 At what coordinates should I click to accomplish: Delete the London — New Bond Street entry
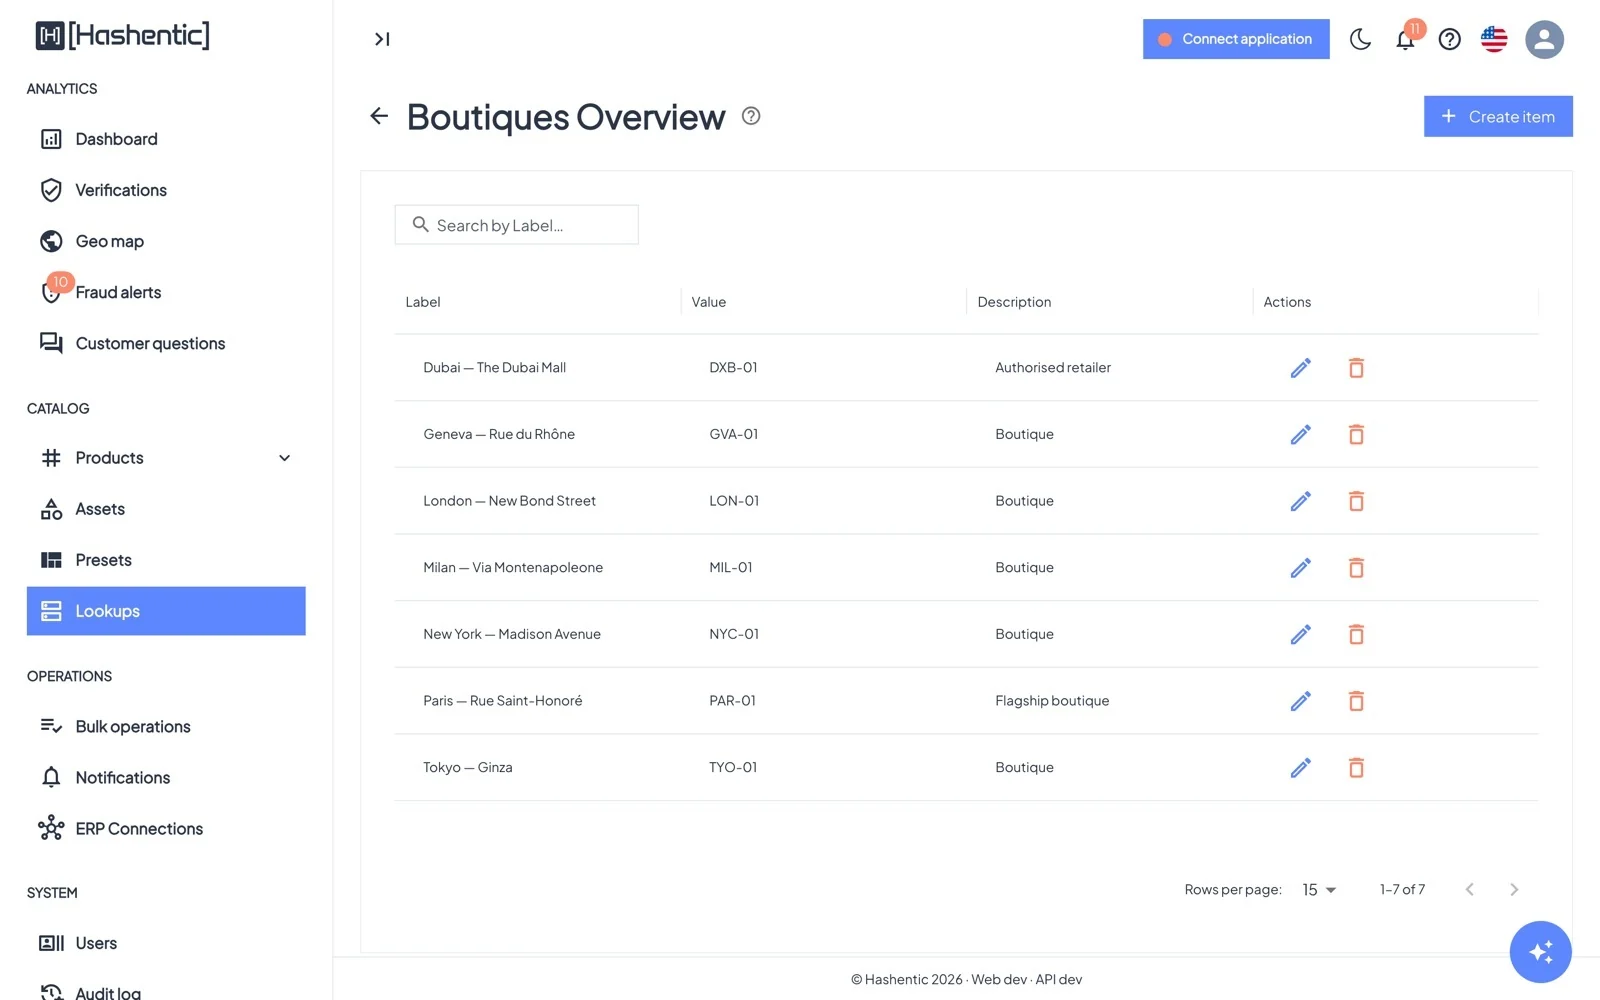point(1356,501)
